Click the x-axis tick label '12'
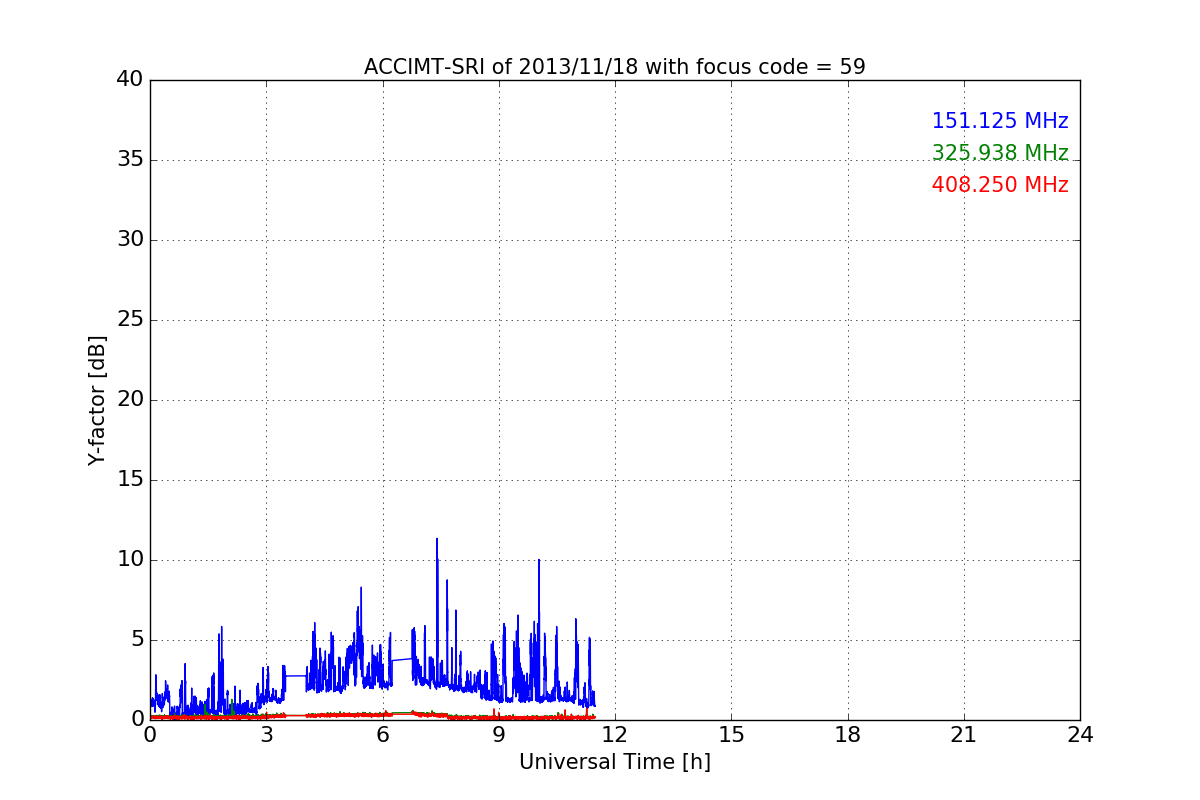Viewport: 1200px width, 800px height. 615,735
